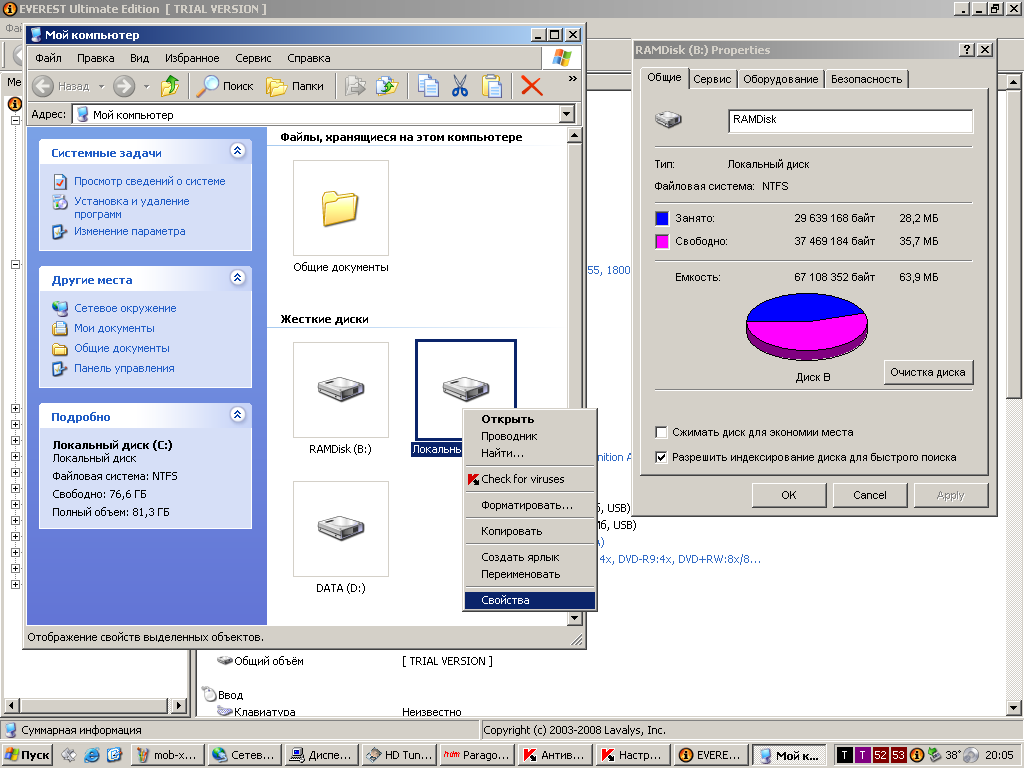Click the Move To folder toolbar icon
This screenshot has height=768, width=1024.
356,86
